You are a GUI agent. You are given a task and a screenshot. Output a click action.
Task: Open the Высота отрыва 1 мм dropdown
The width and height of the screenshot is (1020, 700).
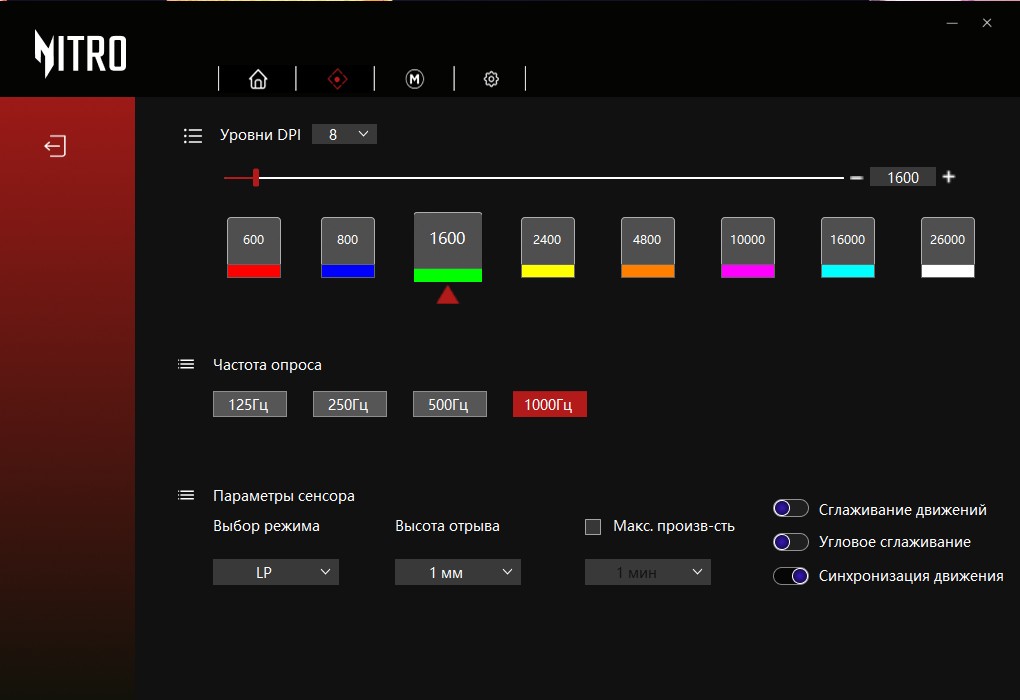click(458, 572)
